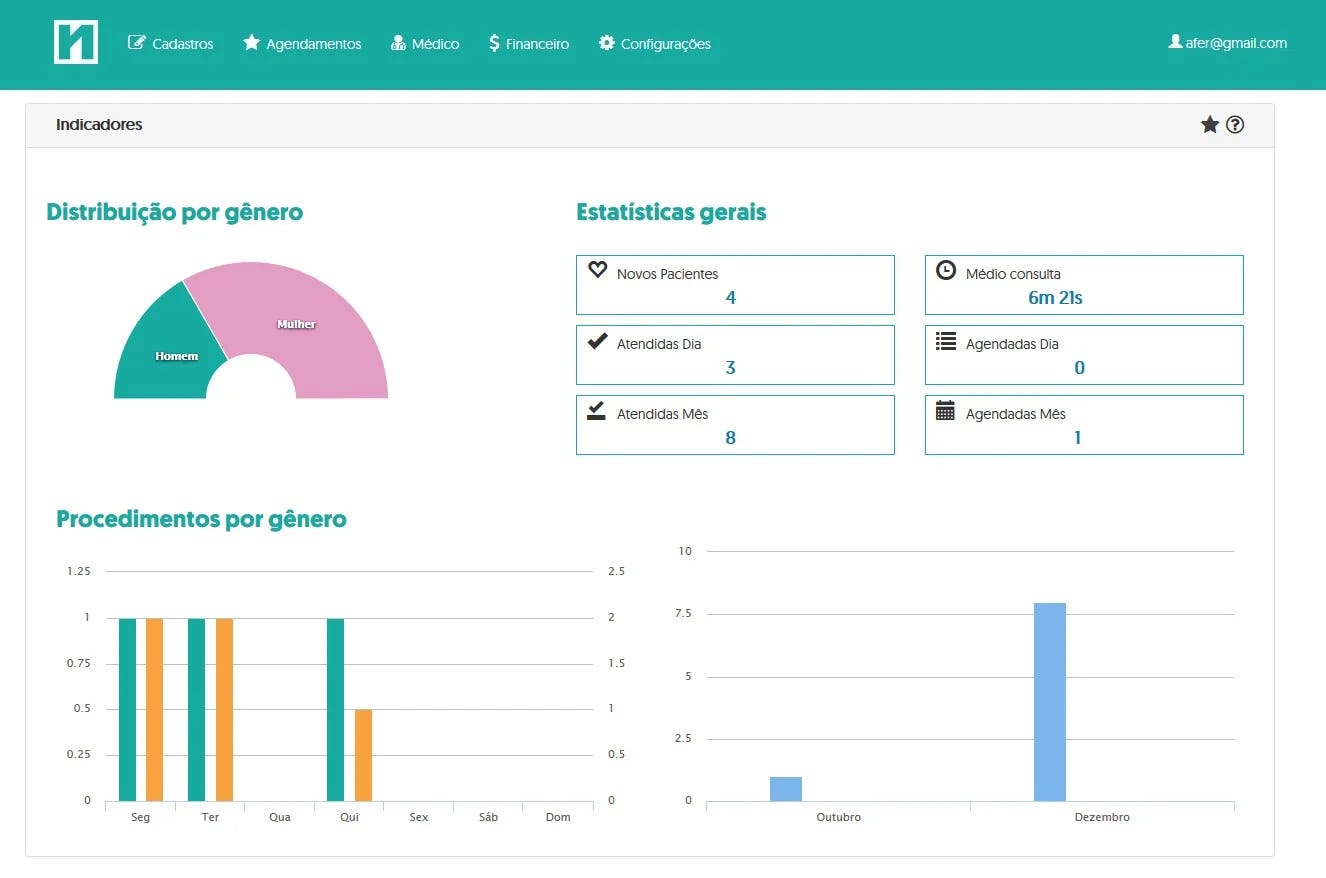Click the Indicadores page title
This screenshot has width=1326, height=878.
[99, 124]
